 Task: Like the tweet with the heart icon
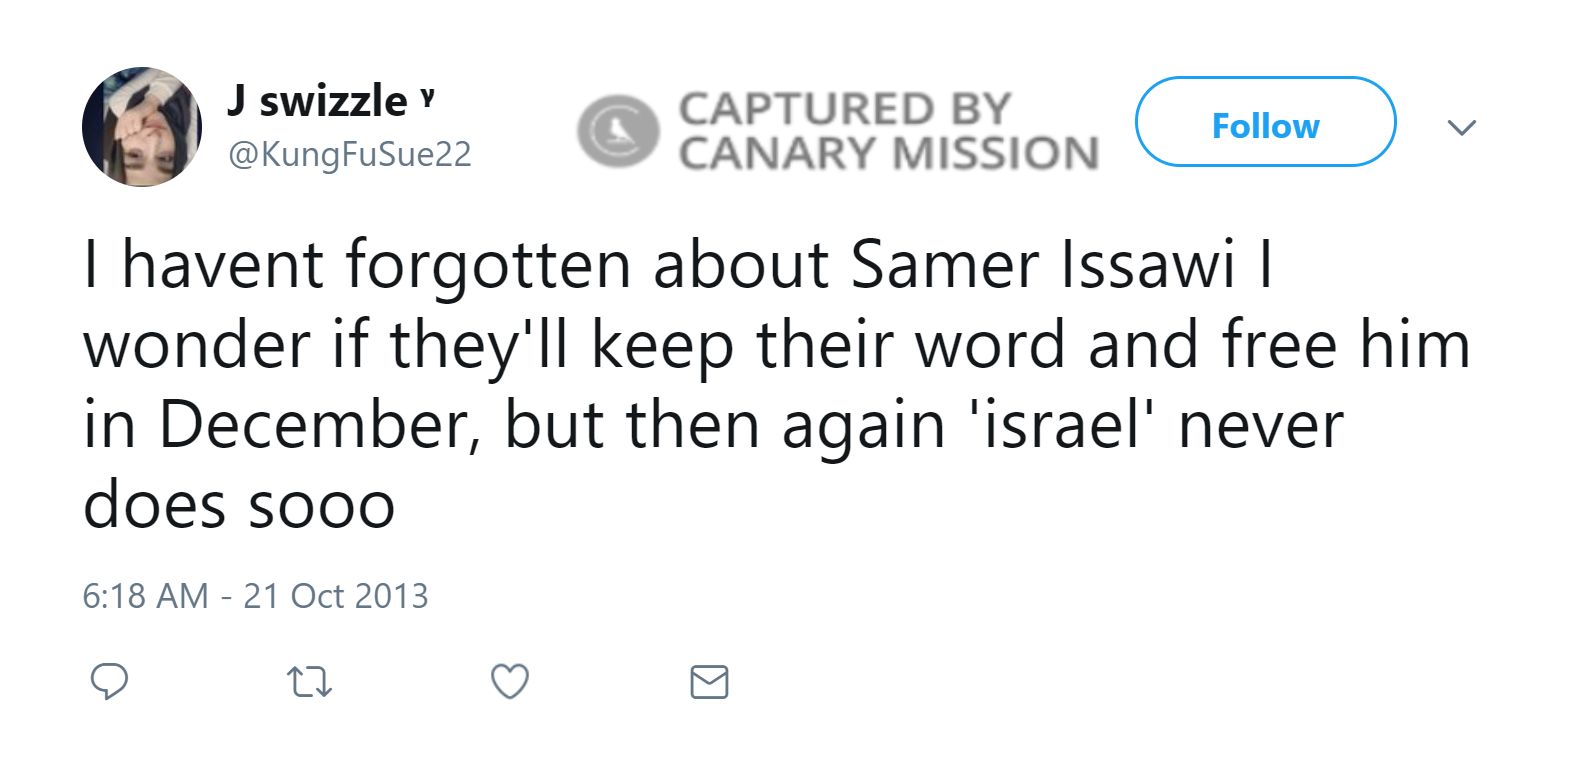[510, 682]
